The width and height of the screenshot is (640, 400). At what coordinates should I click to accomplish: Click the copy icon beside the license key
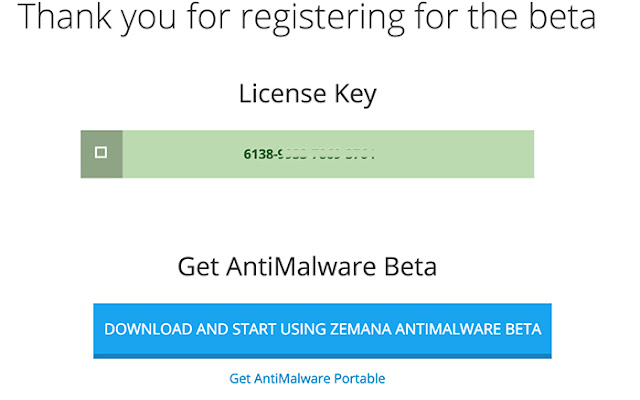pyautogui.click(x=101, y=153)
